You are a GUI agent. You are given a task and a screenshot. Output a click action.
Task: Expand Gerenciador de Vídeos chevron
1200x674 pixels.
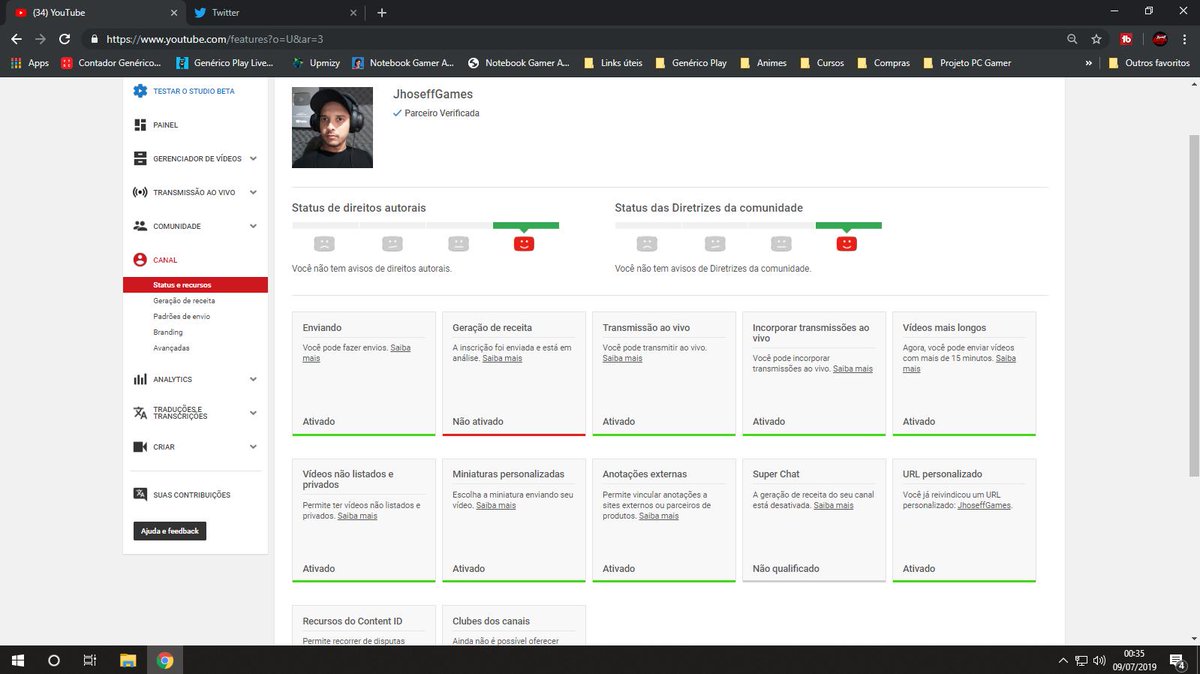pos(253,158)
